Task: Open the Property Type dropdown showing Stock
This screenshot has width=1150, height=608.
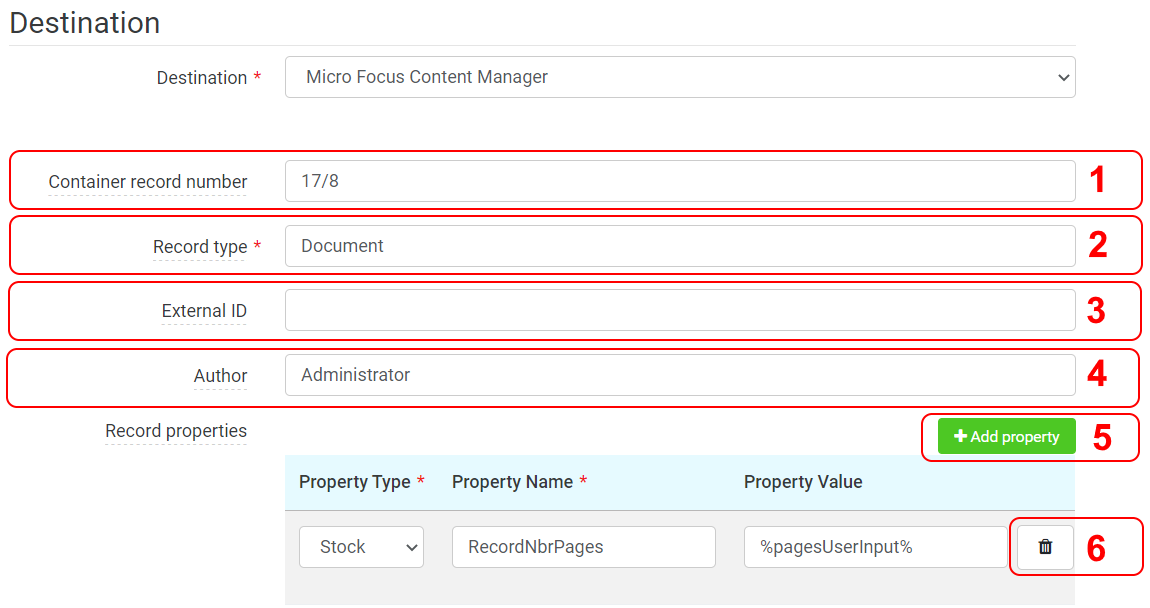Action: (361, 547)
